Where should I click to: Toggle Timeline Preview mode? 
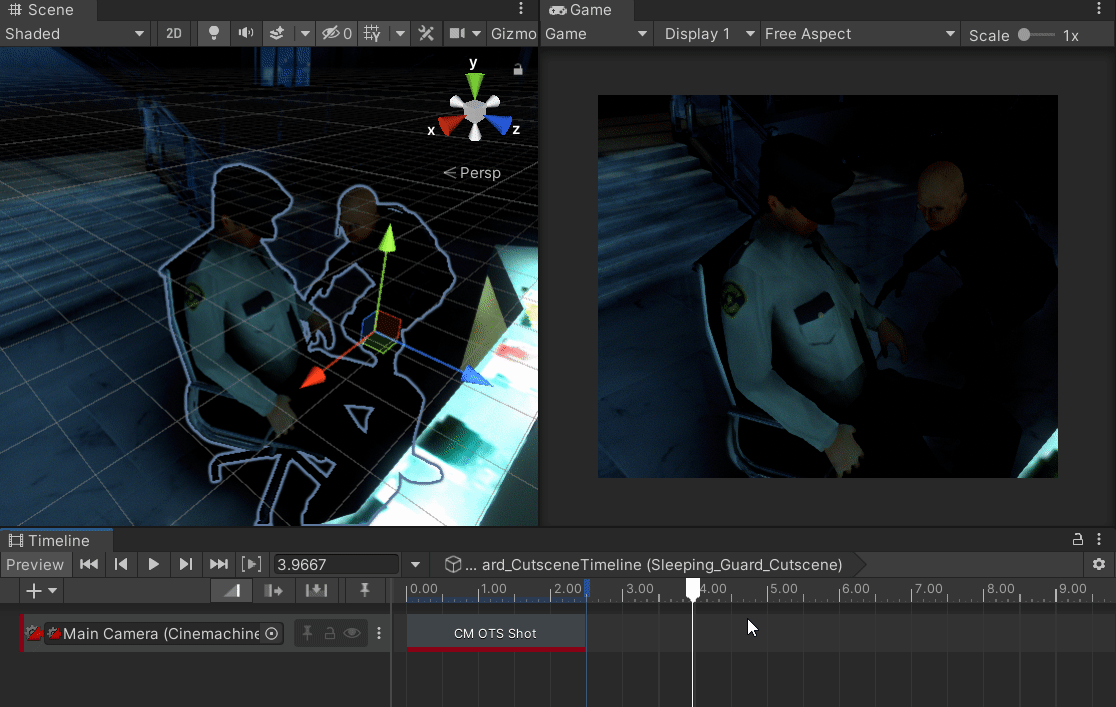point(35,565)
